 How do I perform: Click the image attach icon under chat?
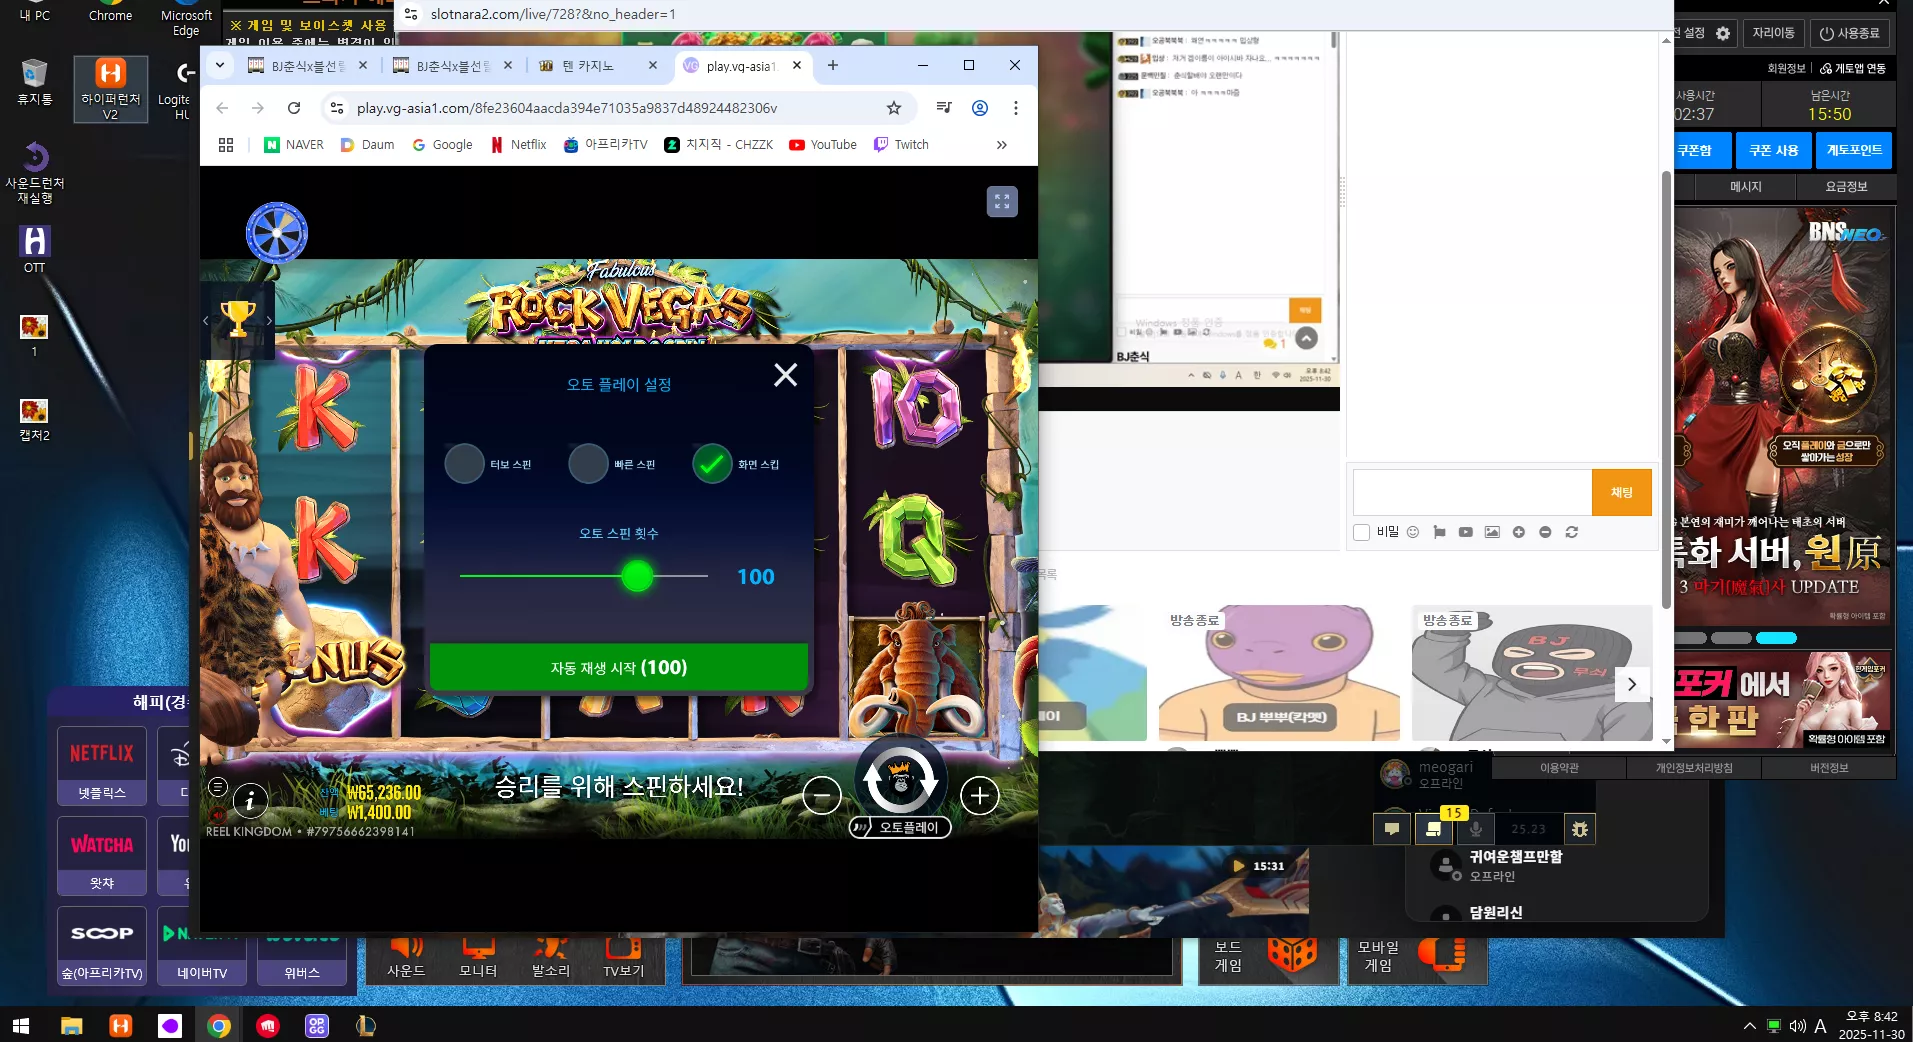pyautogui.click(x=1492, y=532)
